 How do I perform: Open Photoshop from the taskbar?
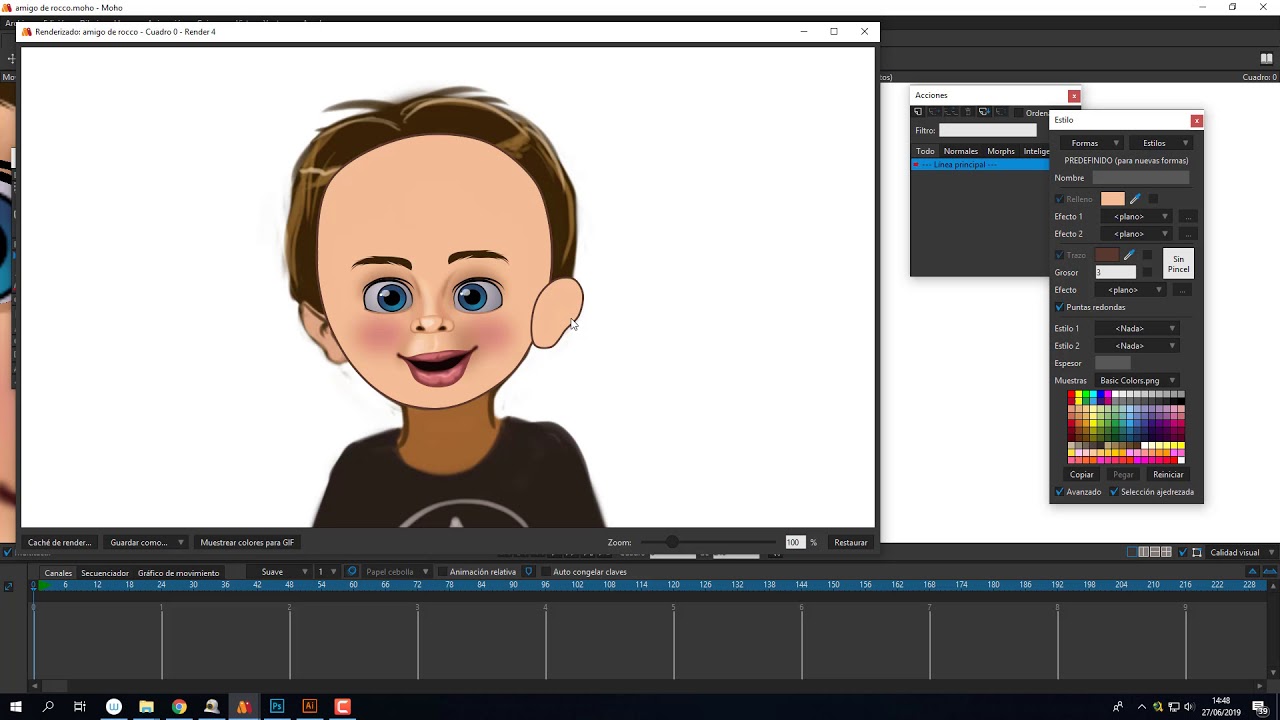point(277,706)
